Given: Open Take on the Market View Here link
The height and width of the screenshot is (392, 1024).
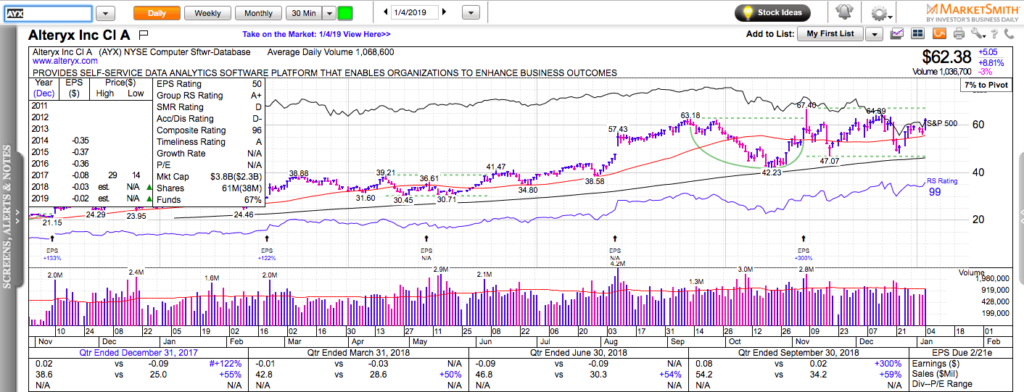Looking at the screenshot, I should [316, 35].
